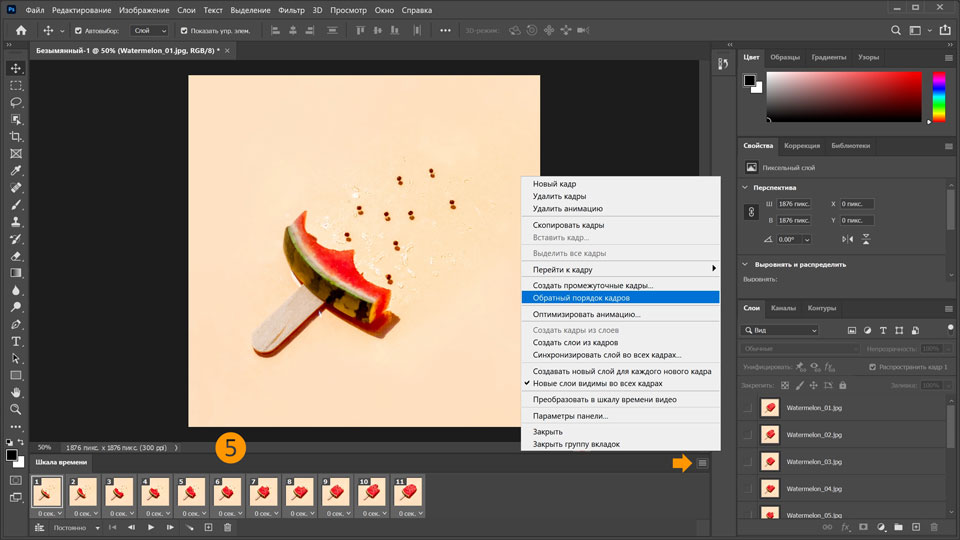This screenshot has width=960, height=540.
Task: Pick the Eyedropper tool
Action: tap(16, 170)
